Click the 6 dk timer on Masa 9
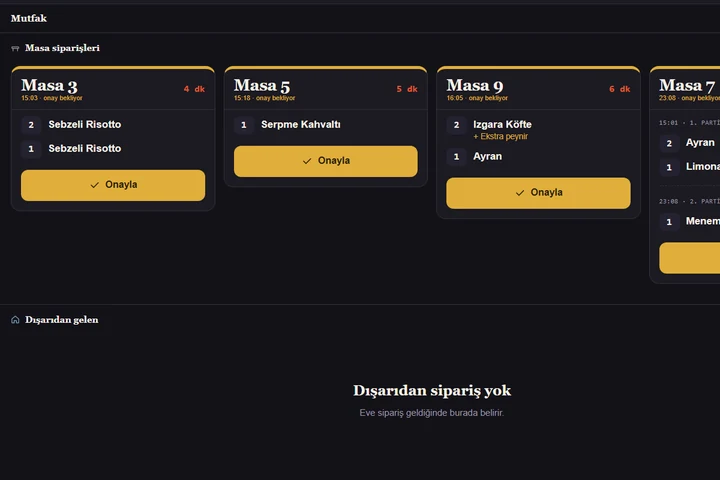 pyautogui.click(x=619, y=89)
